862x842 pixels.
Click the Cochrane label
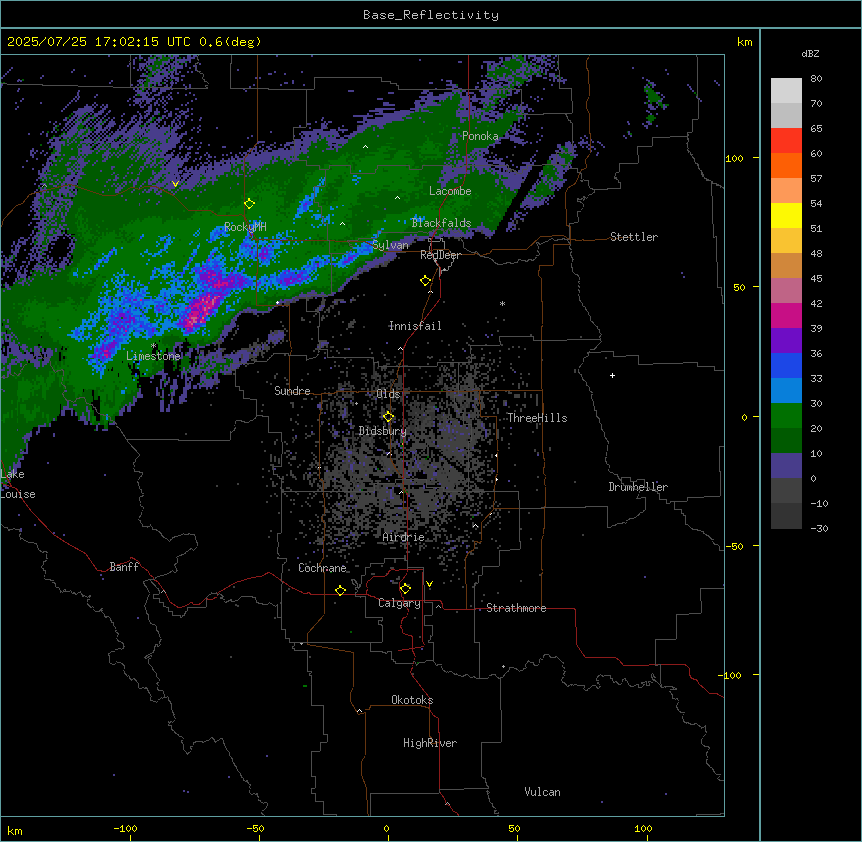coord(322,568)
